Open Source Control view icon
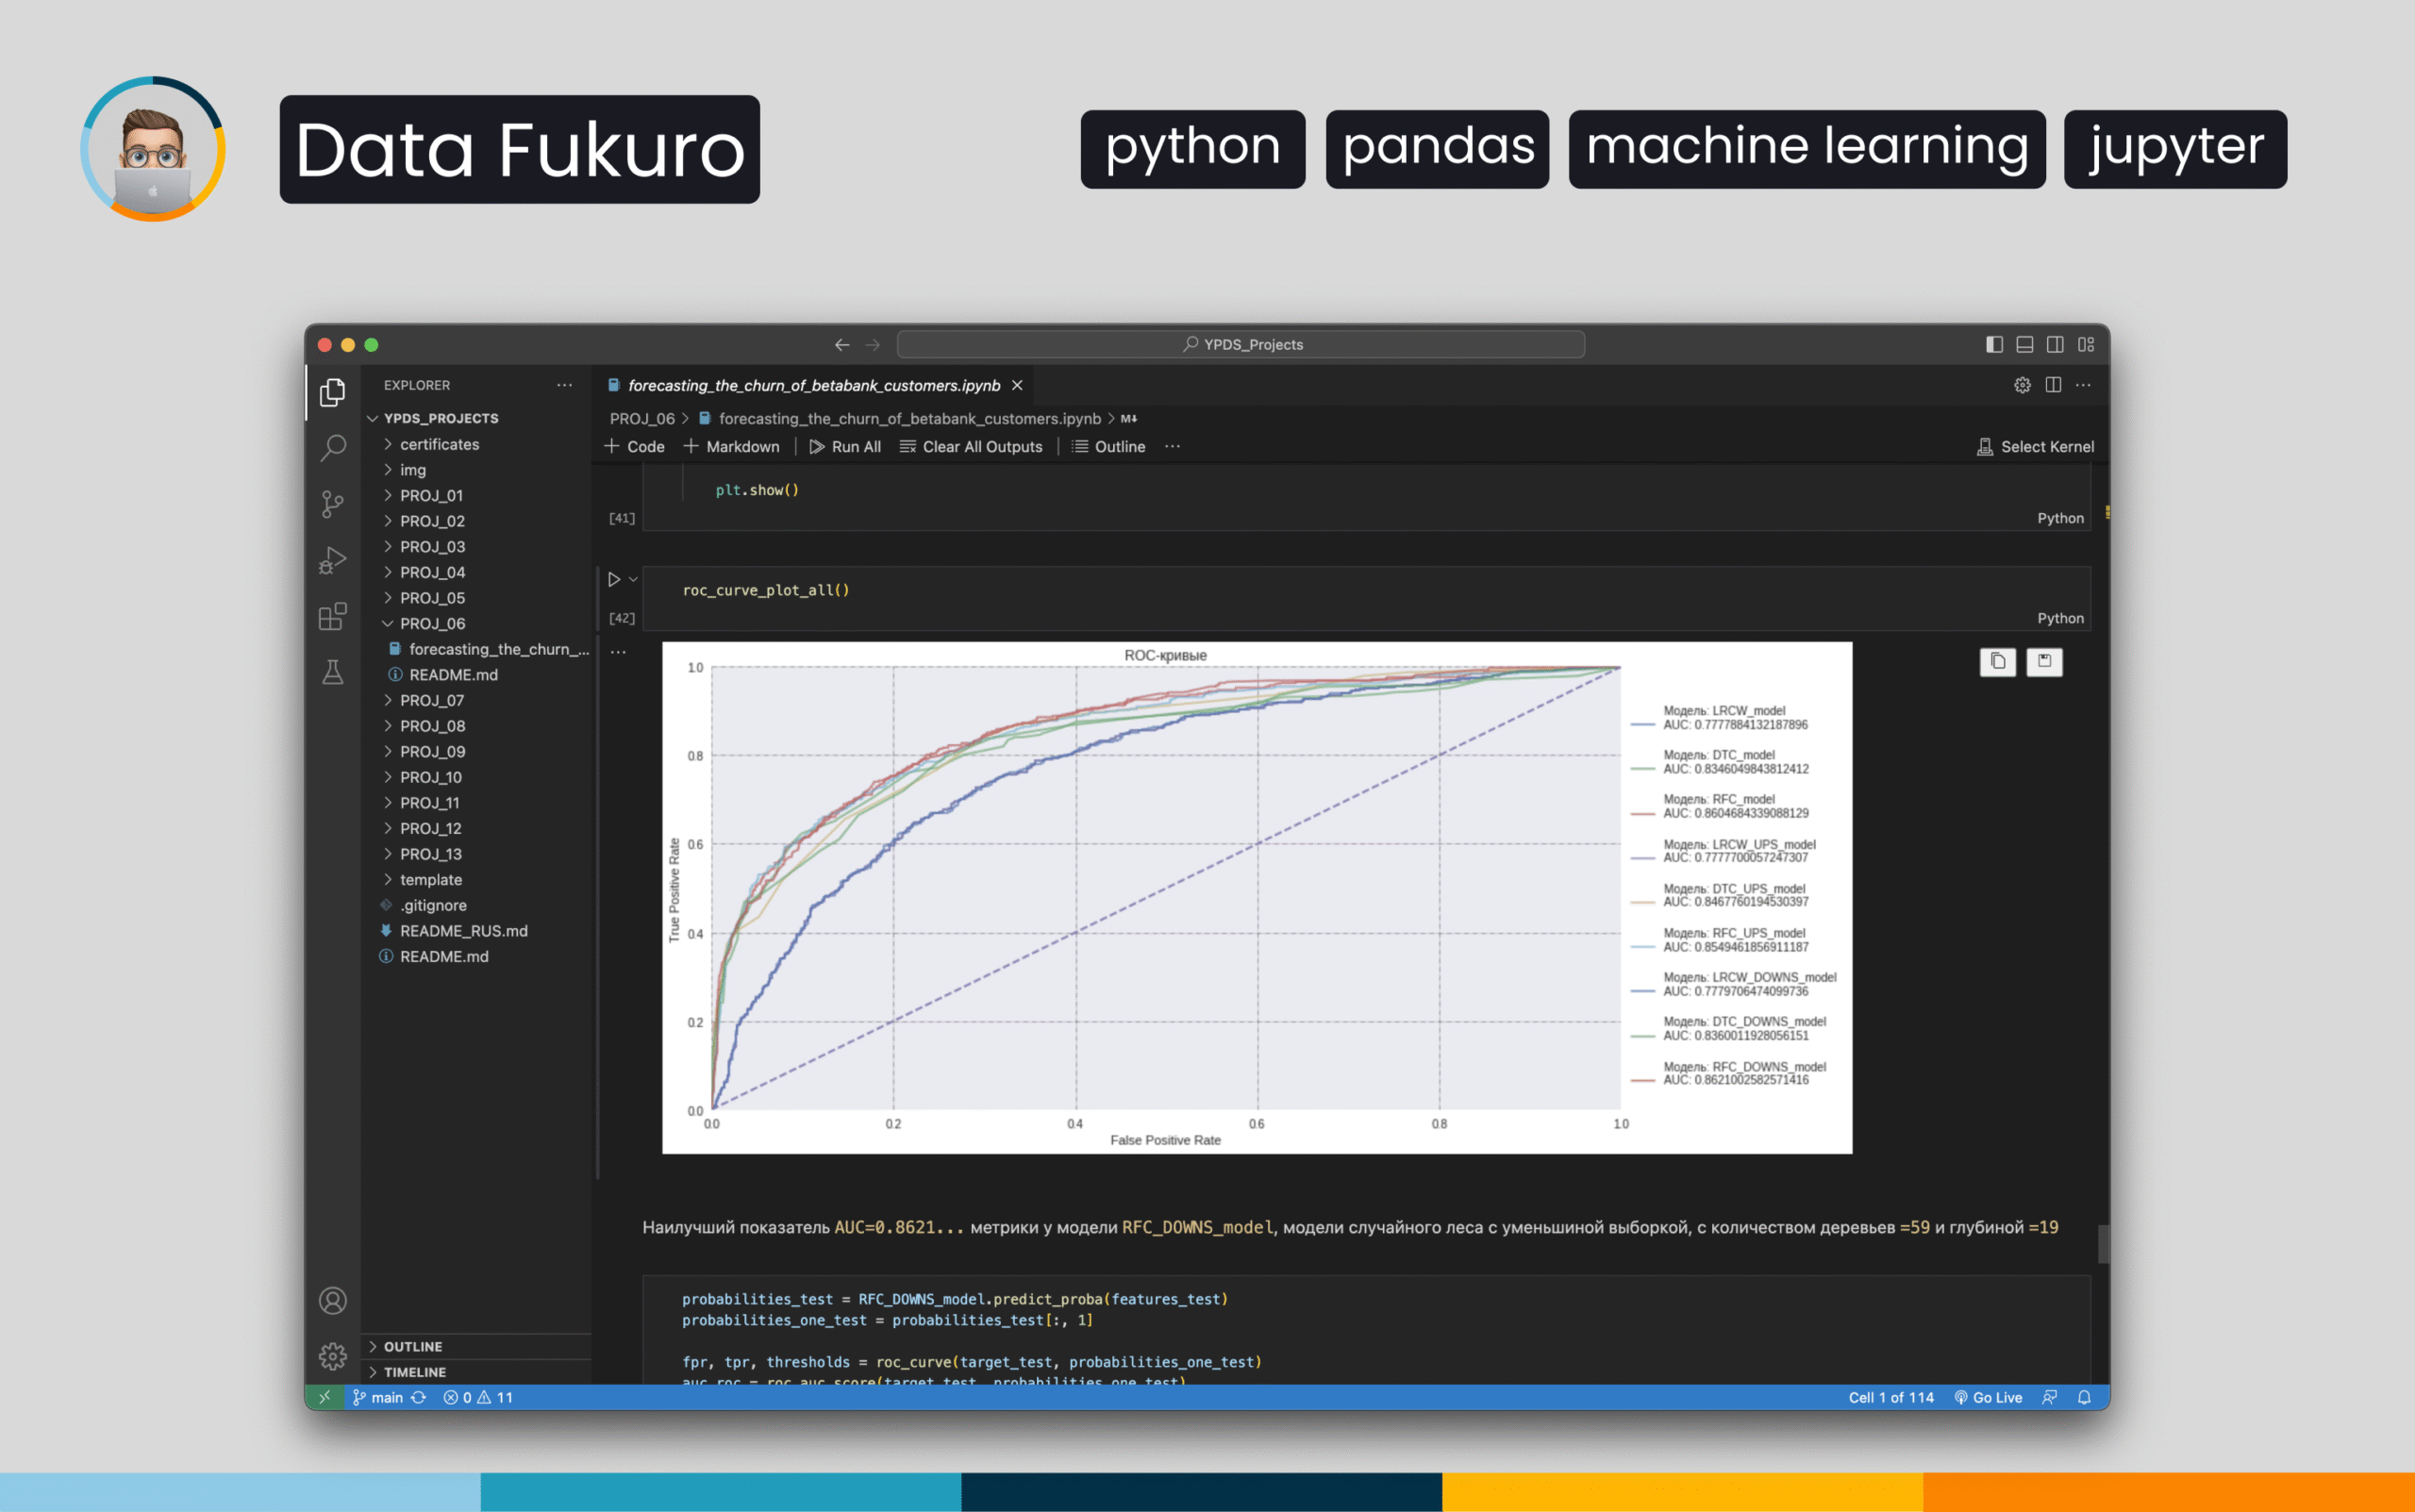This screenshot has height=1512, width=2415. [333, 504]
